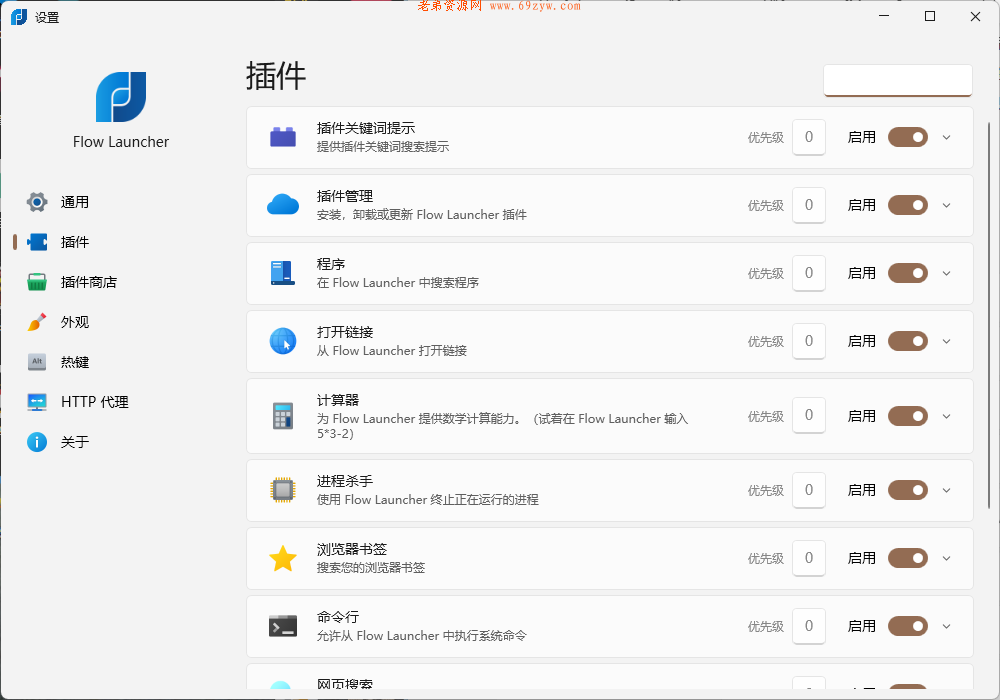The width and height of the screenshot is (1000, 700).
Task: Expand the 进程杀手 plugin chevron
Action: (946, 490)
